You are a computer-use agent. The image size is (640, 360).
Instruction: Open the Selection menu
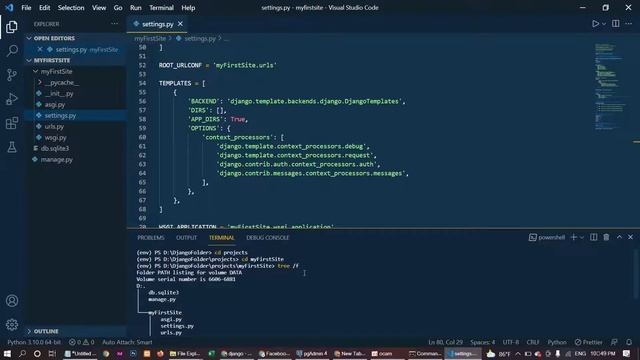click(71, 8)
